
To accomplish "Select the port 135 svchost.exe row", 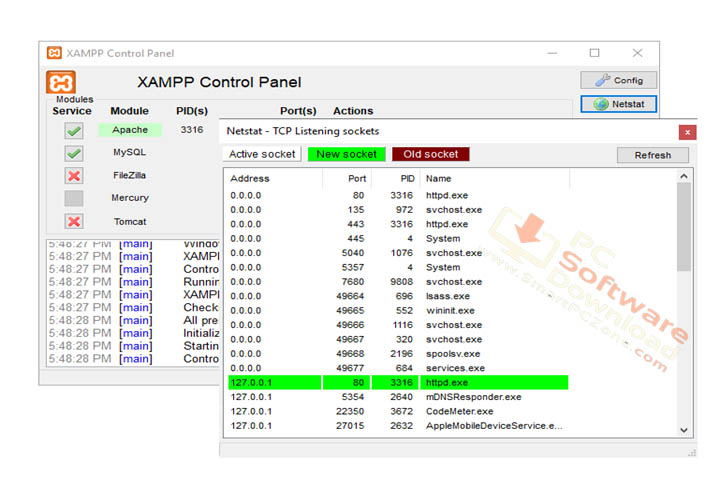I will [398, 209].
